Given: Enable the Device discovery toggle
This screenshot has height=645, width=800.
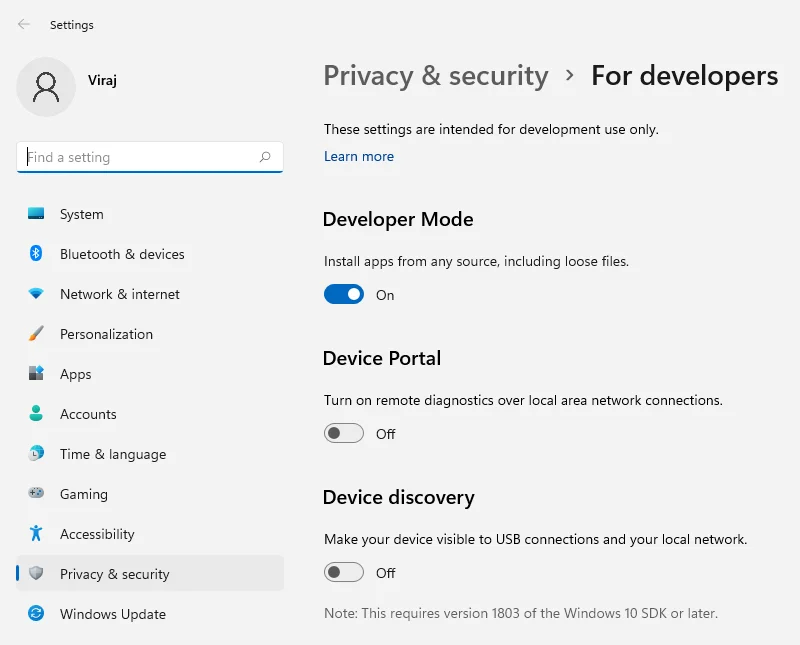Looking at the screenshot, I should point(344,573).
